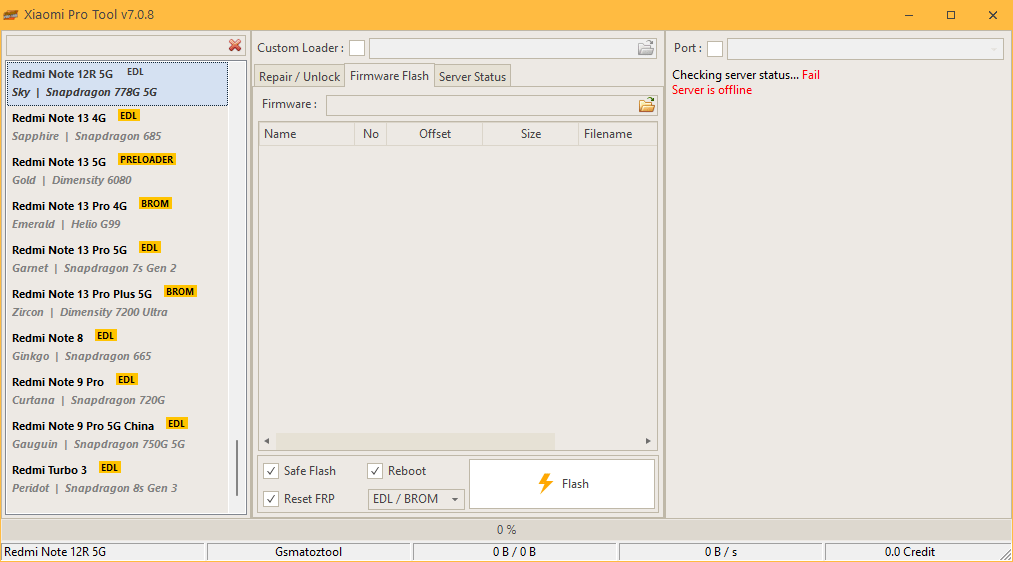Choose Redmi Turbo 3 from device list

pyautogui.click(x=118, y=478)
